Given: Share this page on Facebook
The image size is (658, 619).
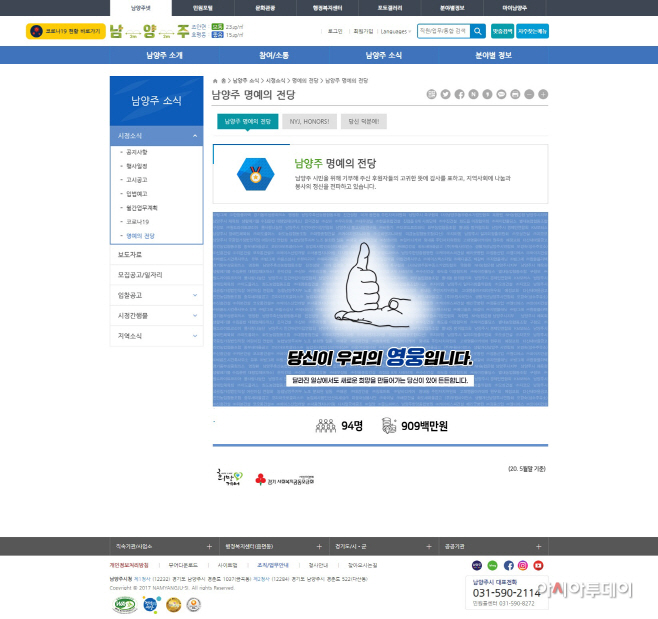Looking at the screenshot, I should (460, 94).
